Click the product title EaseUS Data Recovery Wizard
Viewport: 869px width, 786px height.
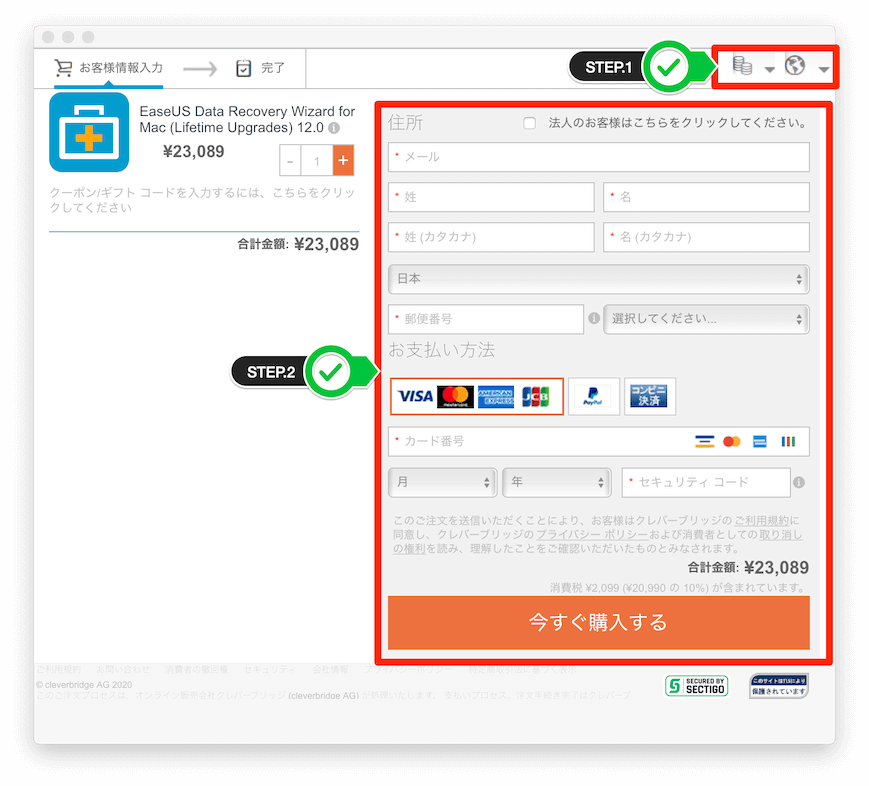[247, 119]
